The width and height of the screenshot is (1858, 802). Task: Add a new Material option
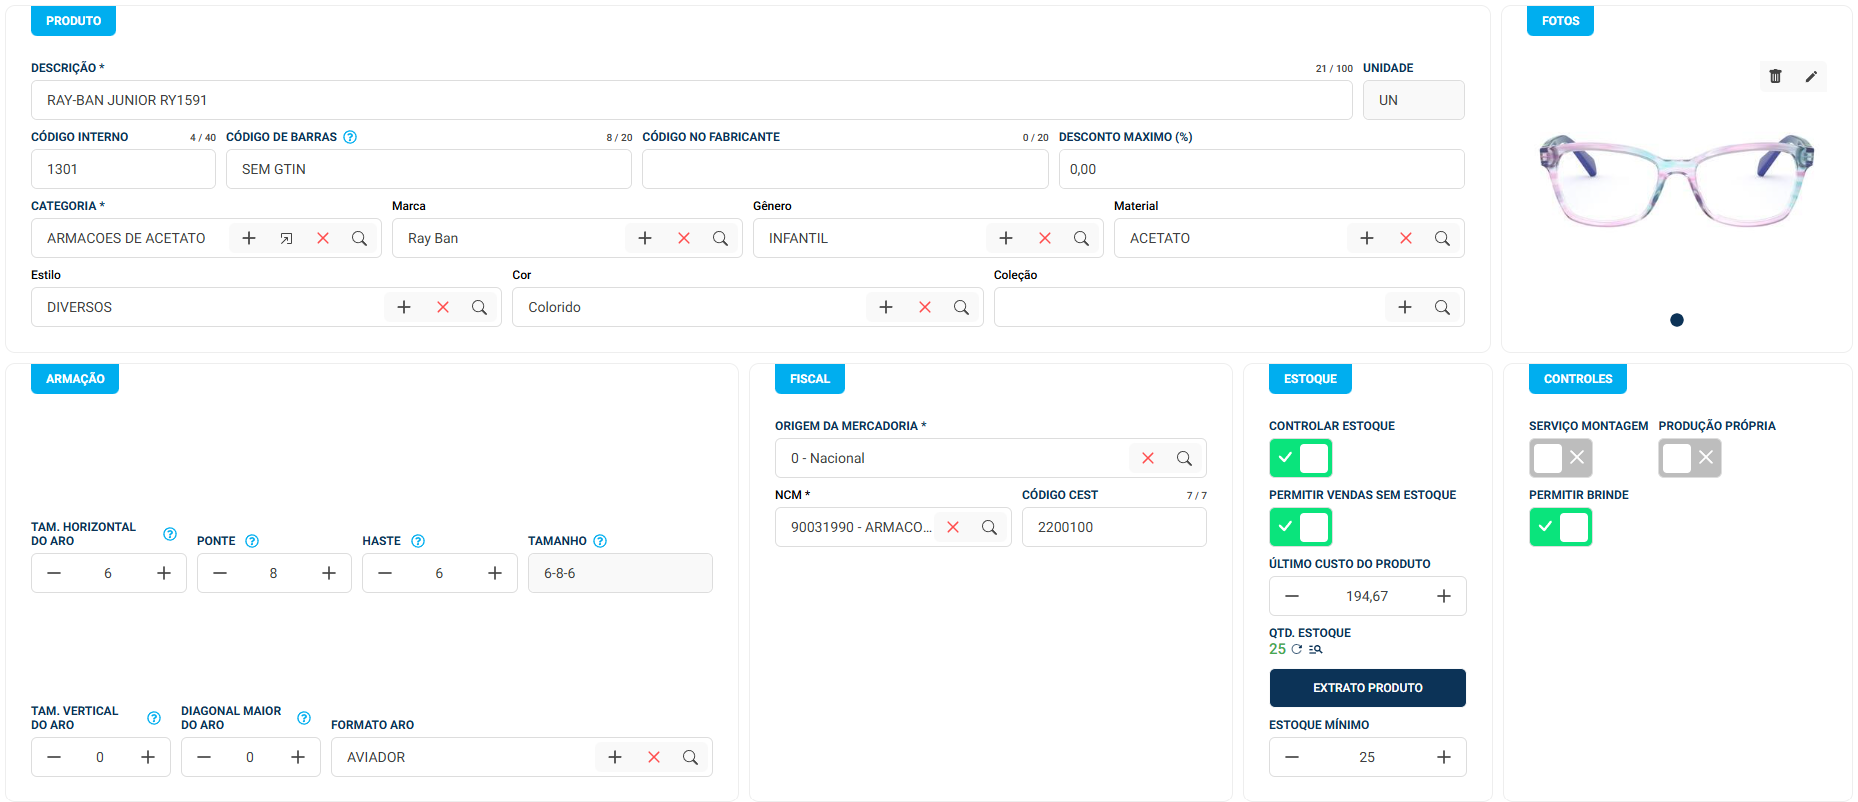click(1367, 238)
